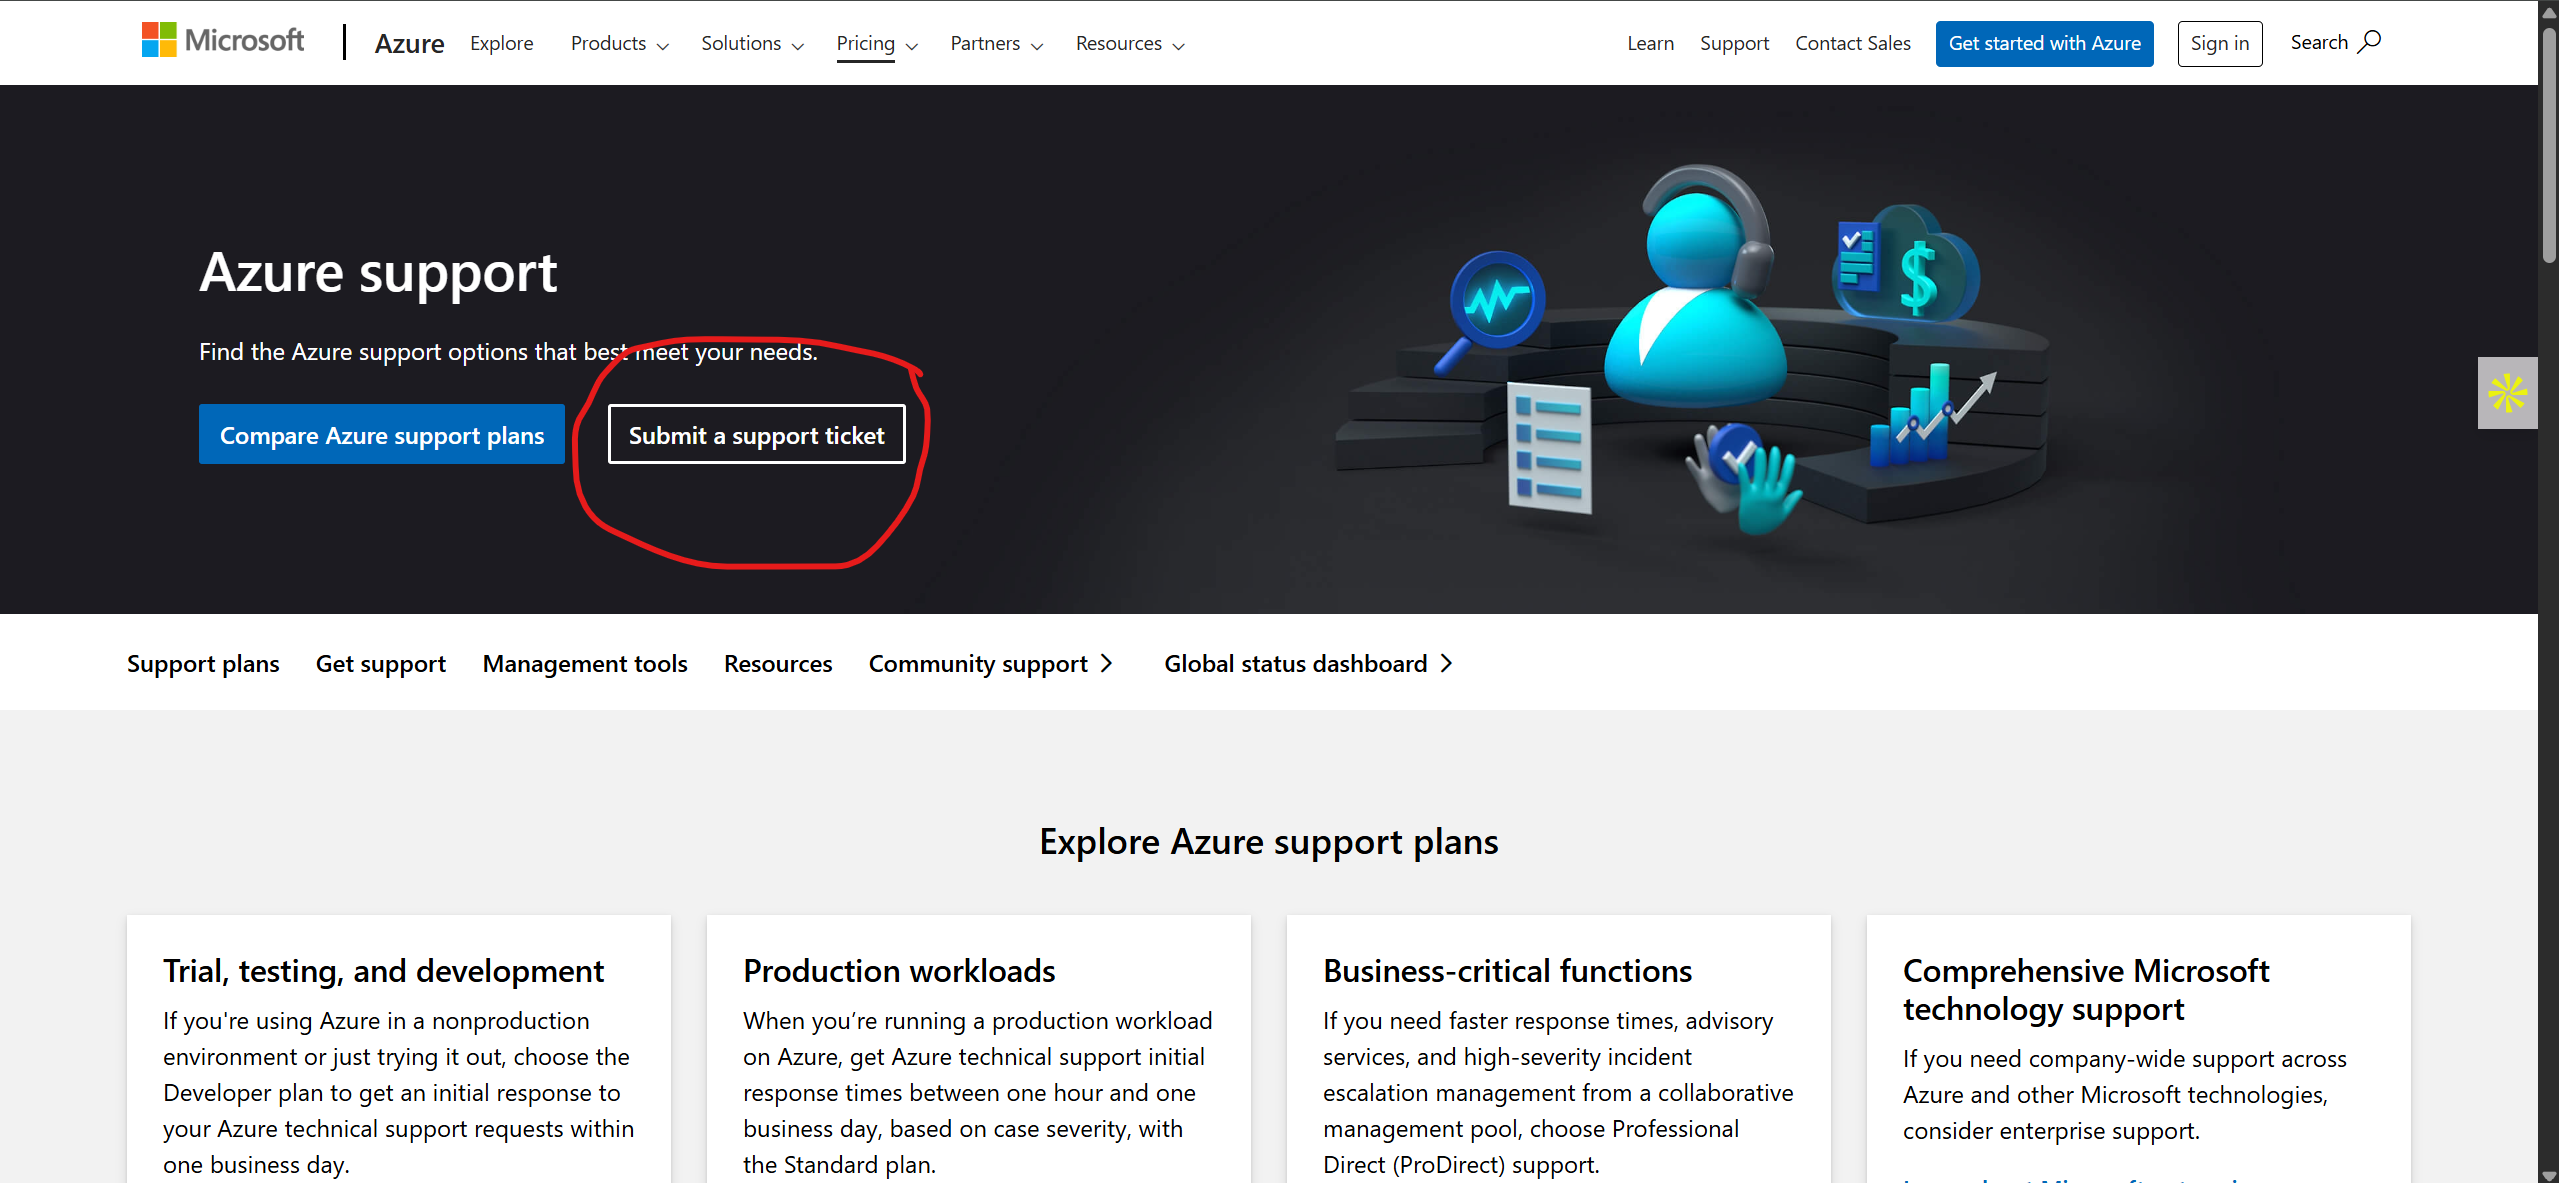2559x1183 pixels.
Task: Open Global status dashboard link
Action: [x=1308, y=663]
